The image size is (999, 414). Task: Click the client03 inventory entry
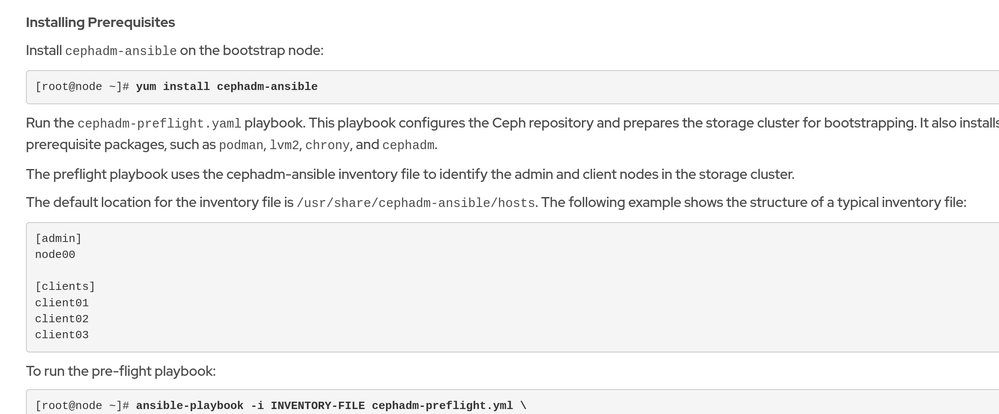[x=62, y=335]
